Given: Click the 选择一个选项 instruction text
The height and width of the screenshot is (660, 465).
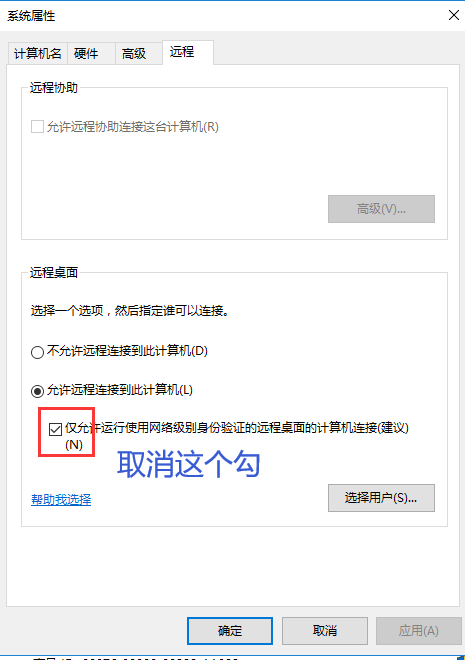Looking at the screenshot, I should click(130, 311).
